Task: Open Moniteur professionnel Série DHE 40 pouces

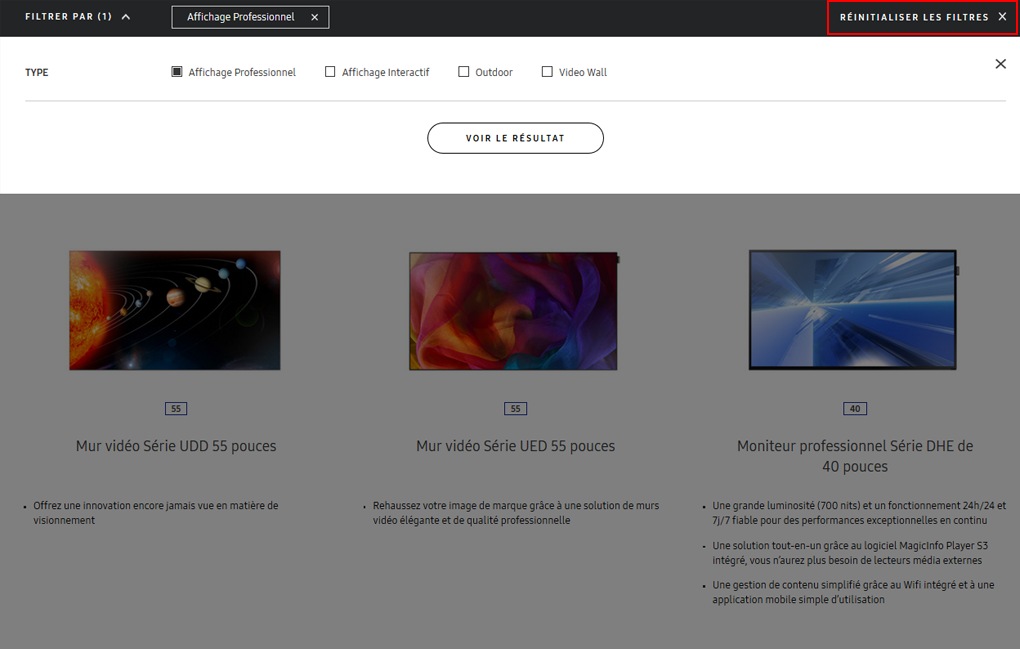Action: point(855,456)
